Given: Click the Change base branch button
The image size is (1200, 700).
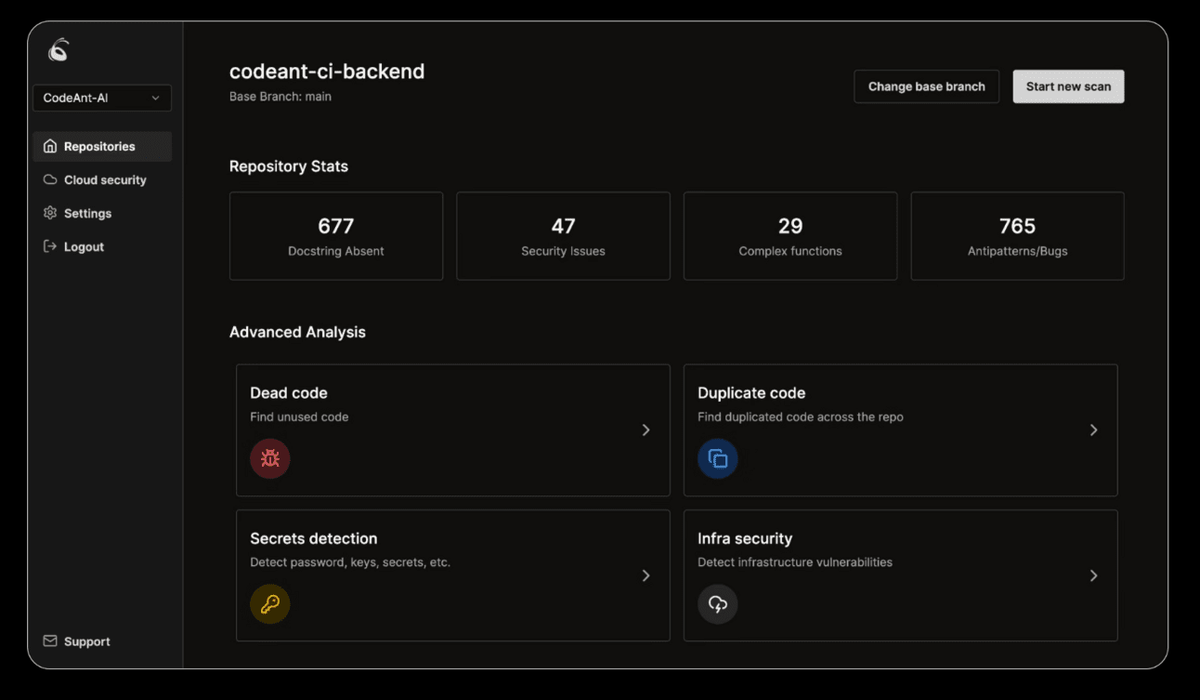Looking at the screenshot, I should pyautogui.click(x=927, y=87).
